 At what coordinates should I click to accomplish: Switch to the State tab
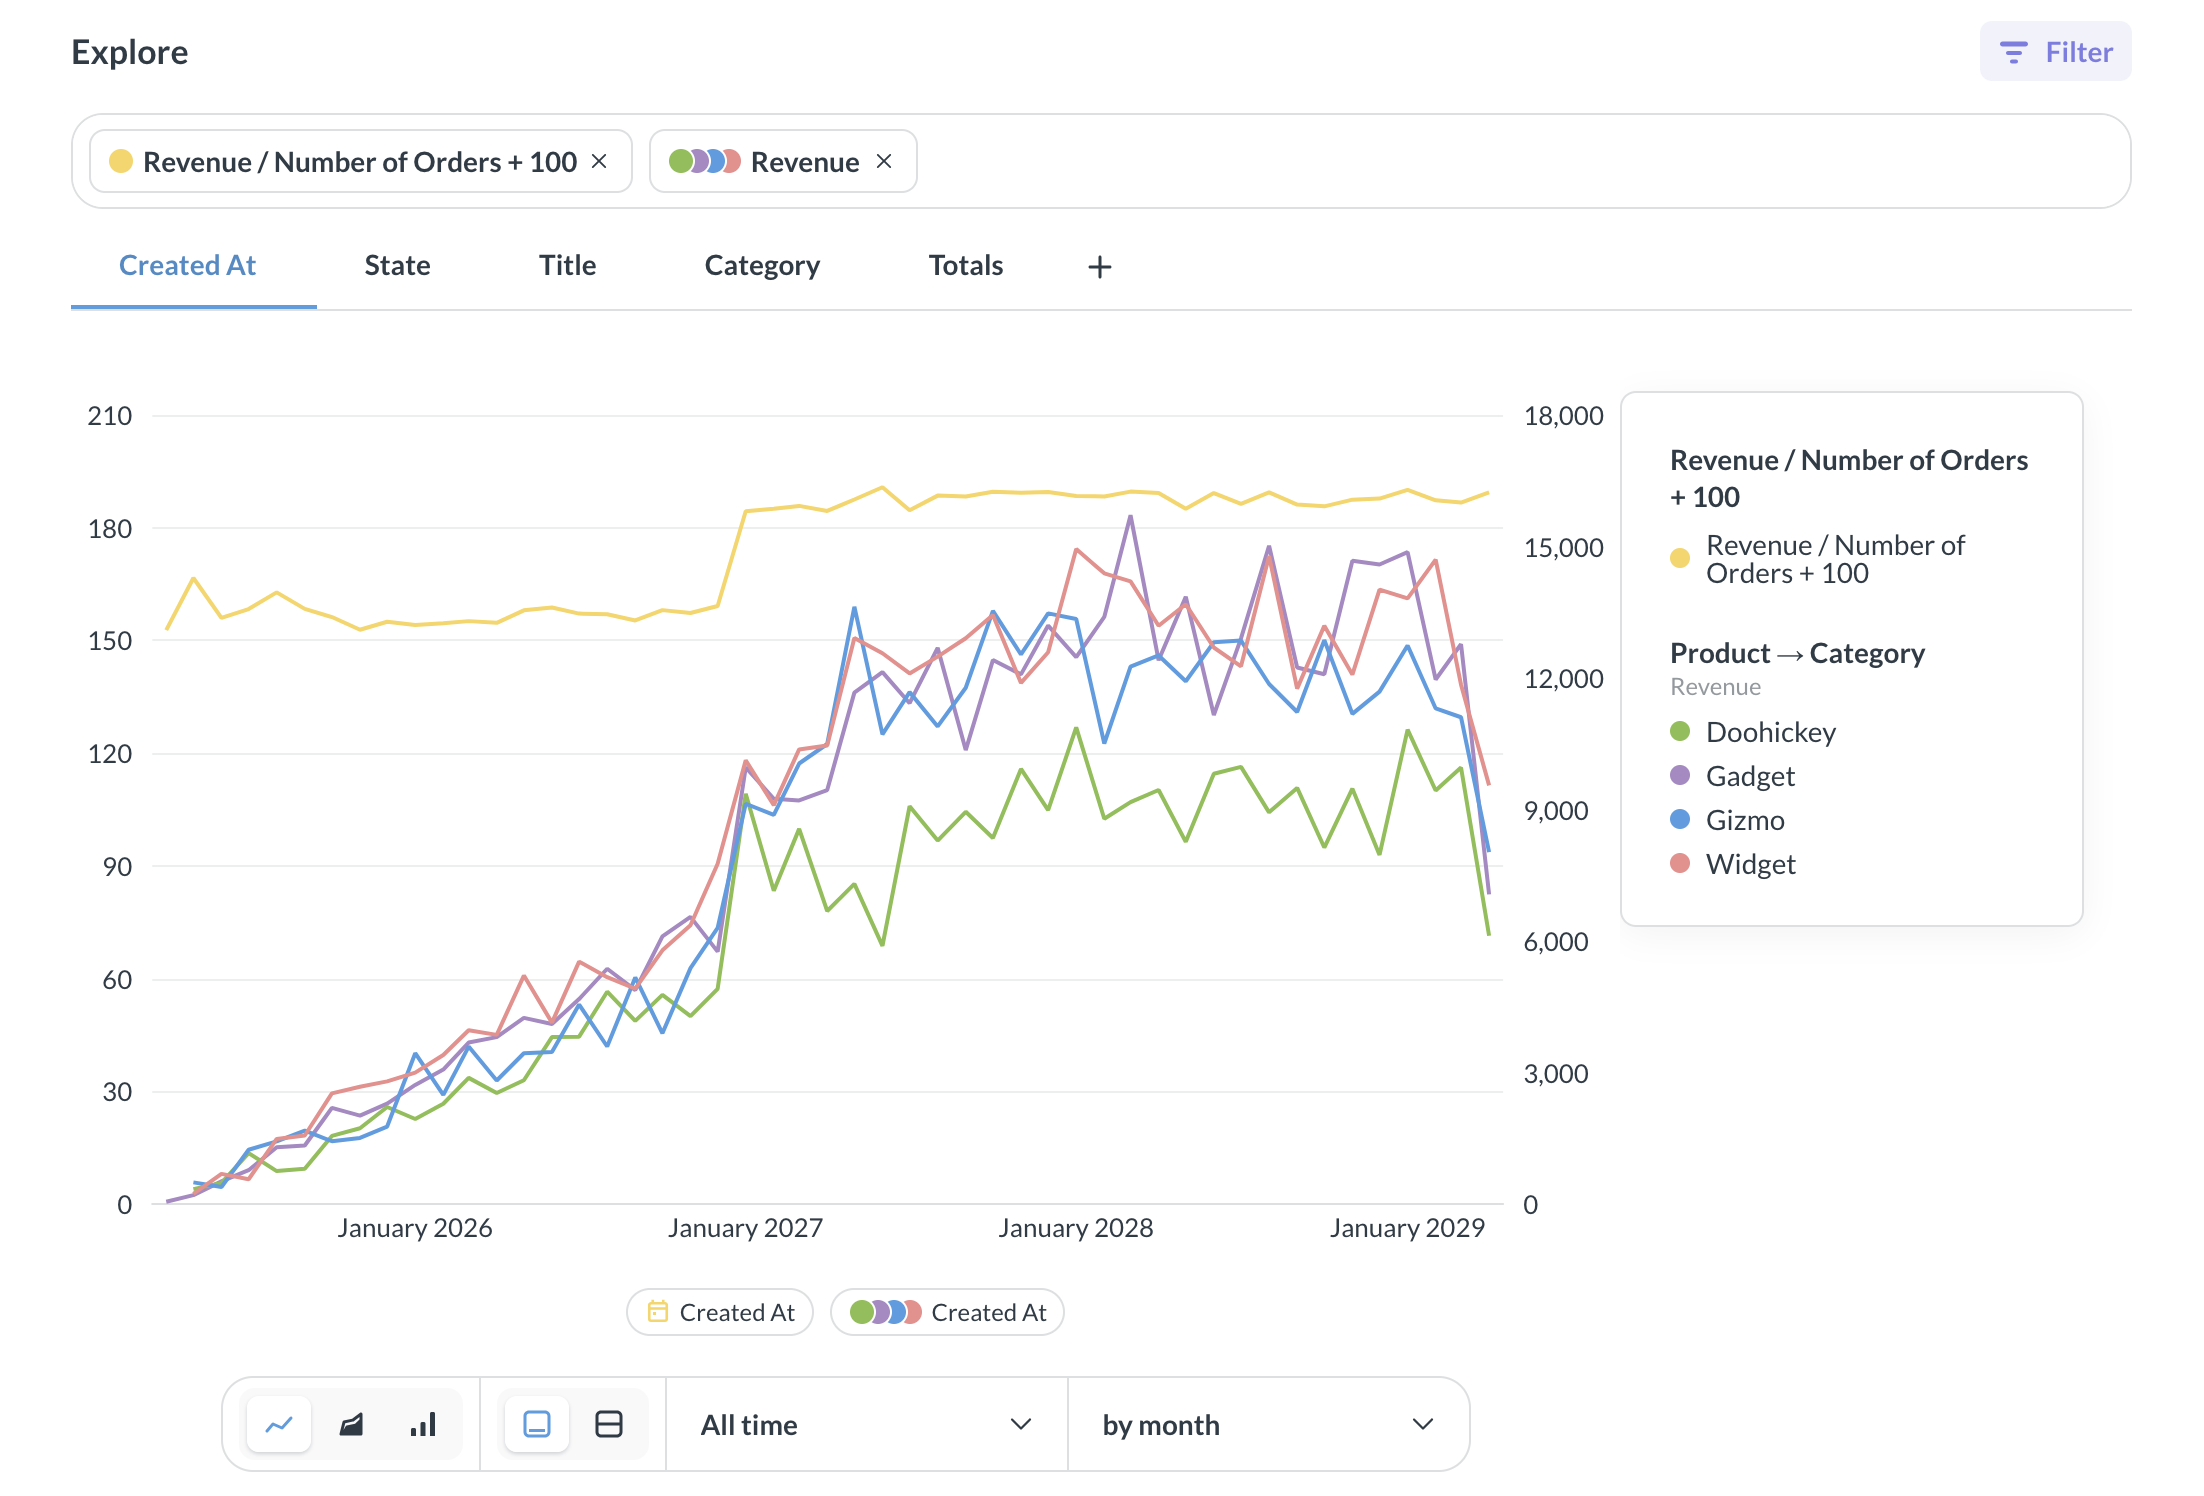coord(397,265)
